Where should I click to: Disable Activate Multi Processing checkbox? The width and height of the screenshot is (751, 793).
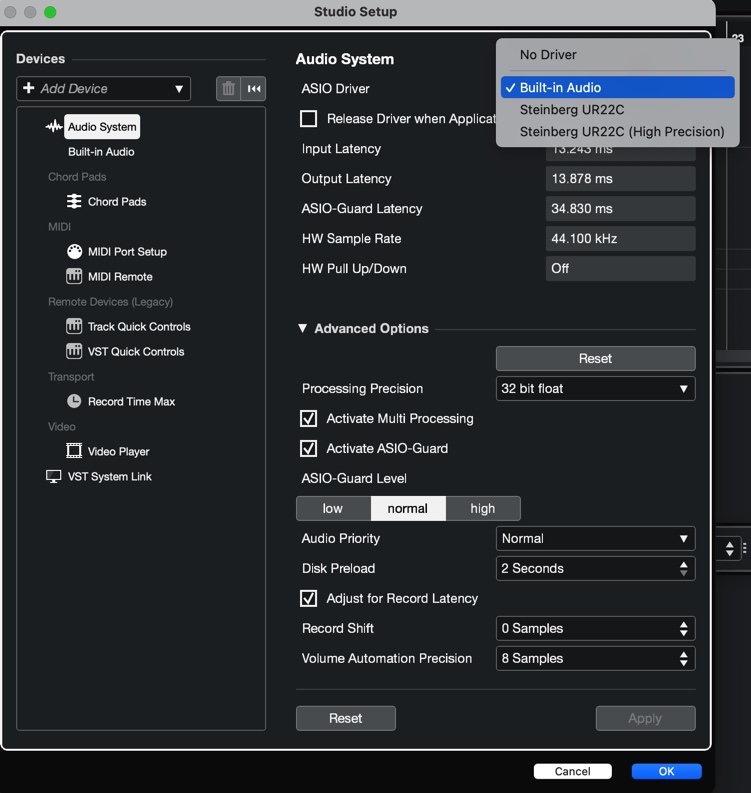(x=308, y=419)
